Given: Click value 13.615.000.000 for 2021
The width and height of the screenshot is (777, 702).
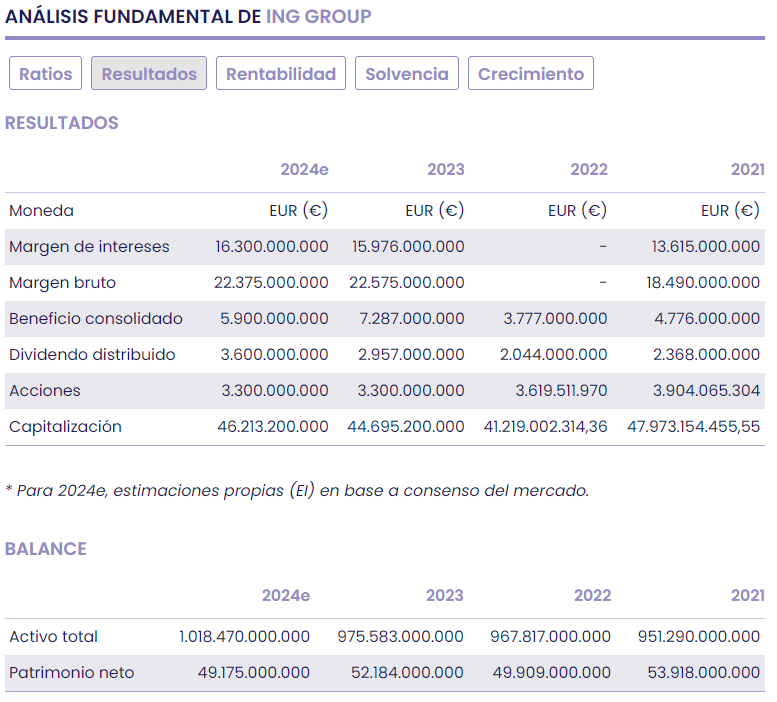Looking at the screenshot, I should [x=706, y=247].
